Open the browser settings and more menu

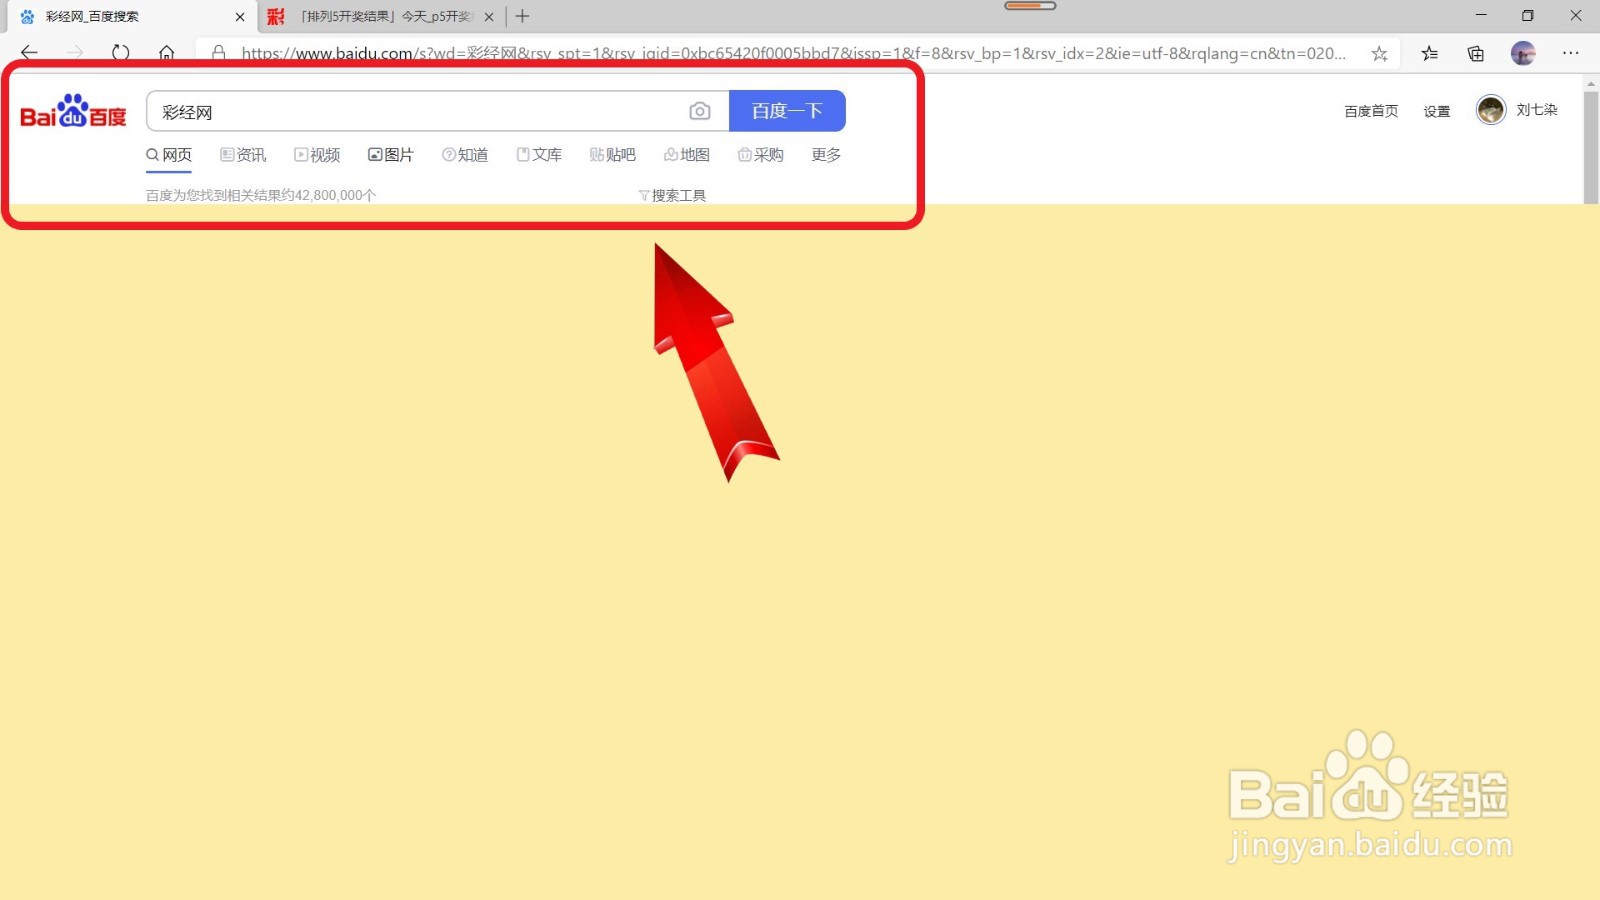click(x=1571, y=54)
